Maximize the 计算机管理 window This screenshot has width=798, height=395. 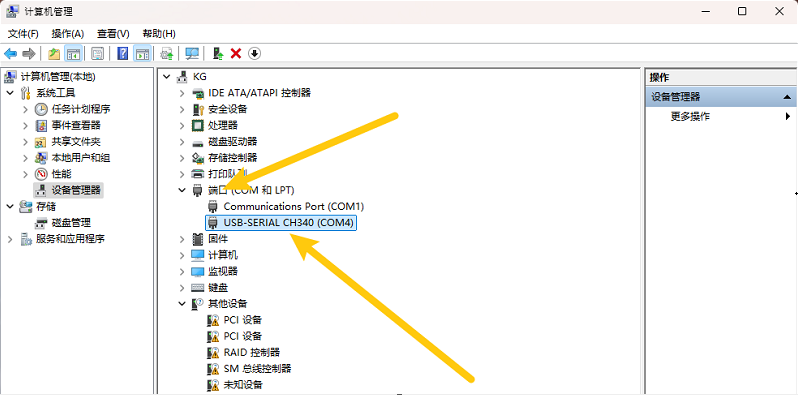tap(743, 11)
